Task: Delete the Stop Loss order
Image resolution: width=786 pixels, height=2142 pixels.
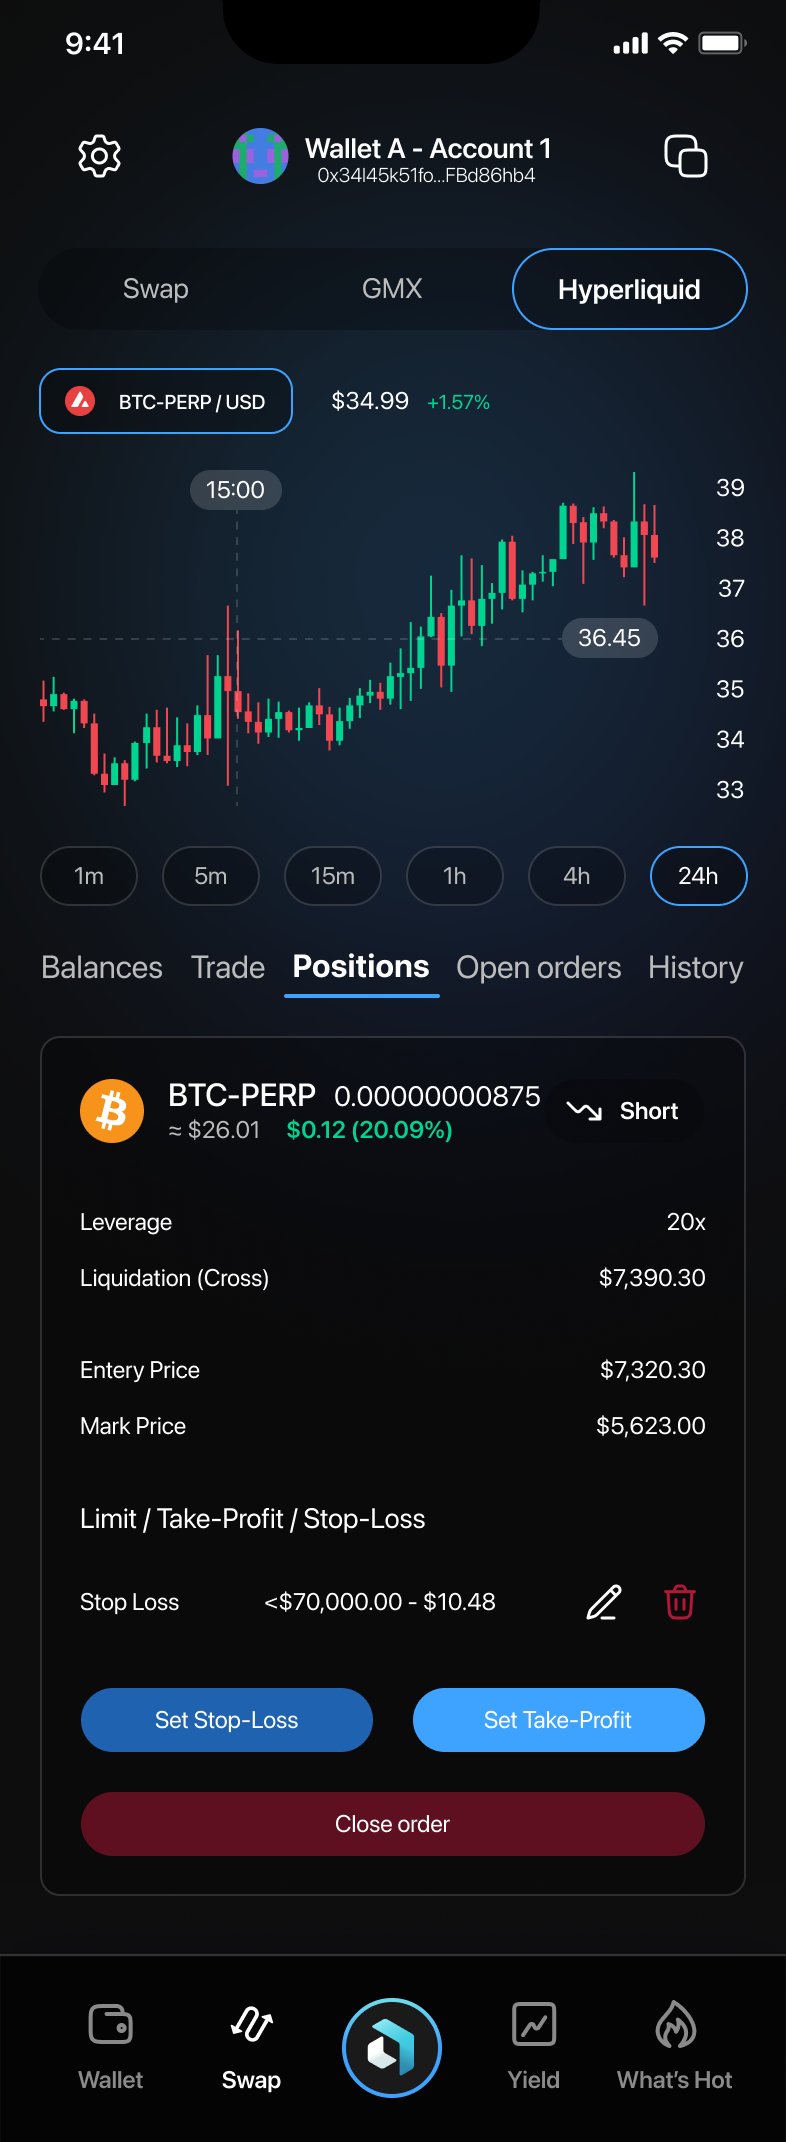Action: pyautogui.click(x=680, y=1602)
